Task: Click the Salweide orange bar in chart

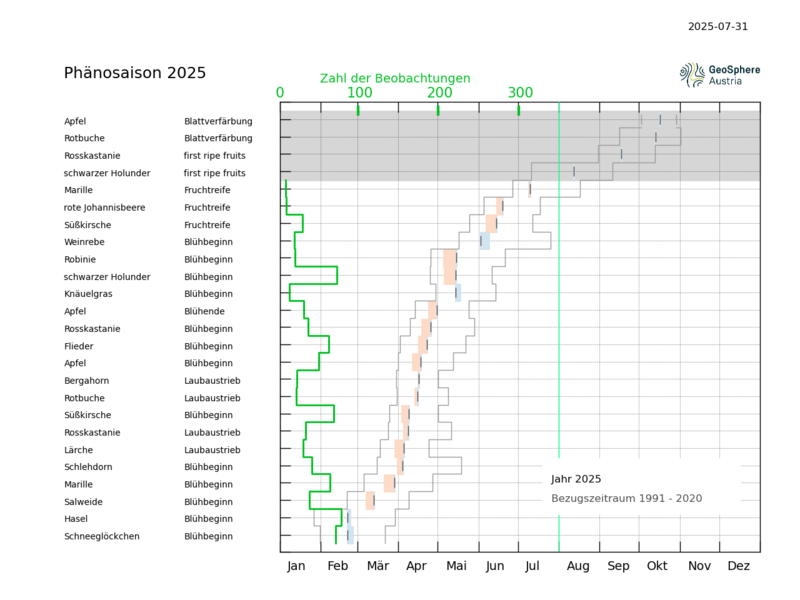Action: click(370, 501)
